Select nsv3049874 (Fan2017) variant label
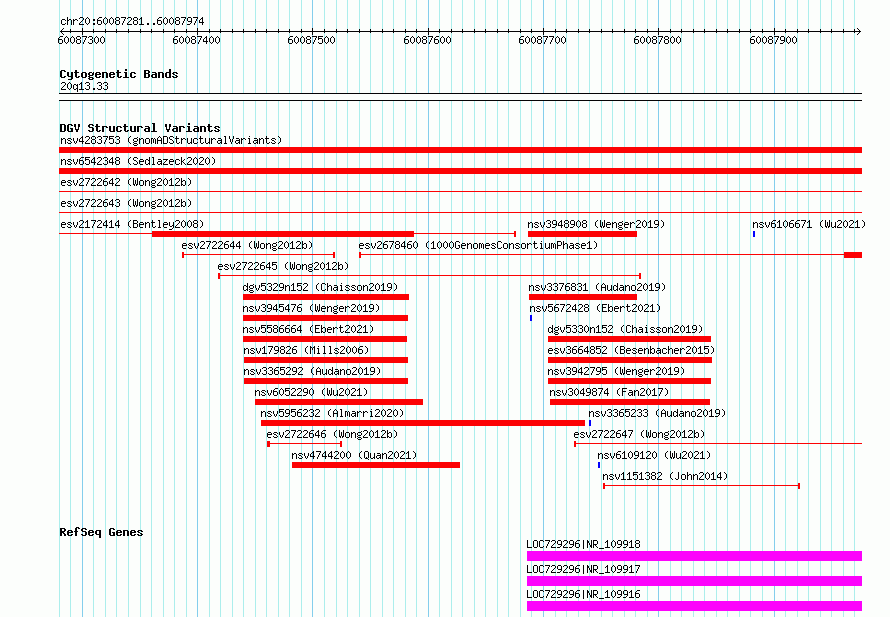This screenshot has height=617, width=890. click(609, 392)
